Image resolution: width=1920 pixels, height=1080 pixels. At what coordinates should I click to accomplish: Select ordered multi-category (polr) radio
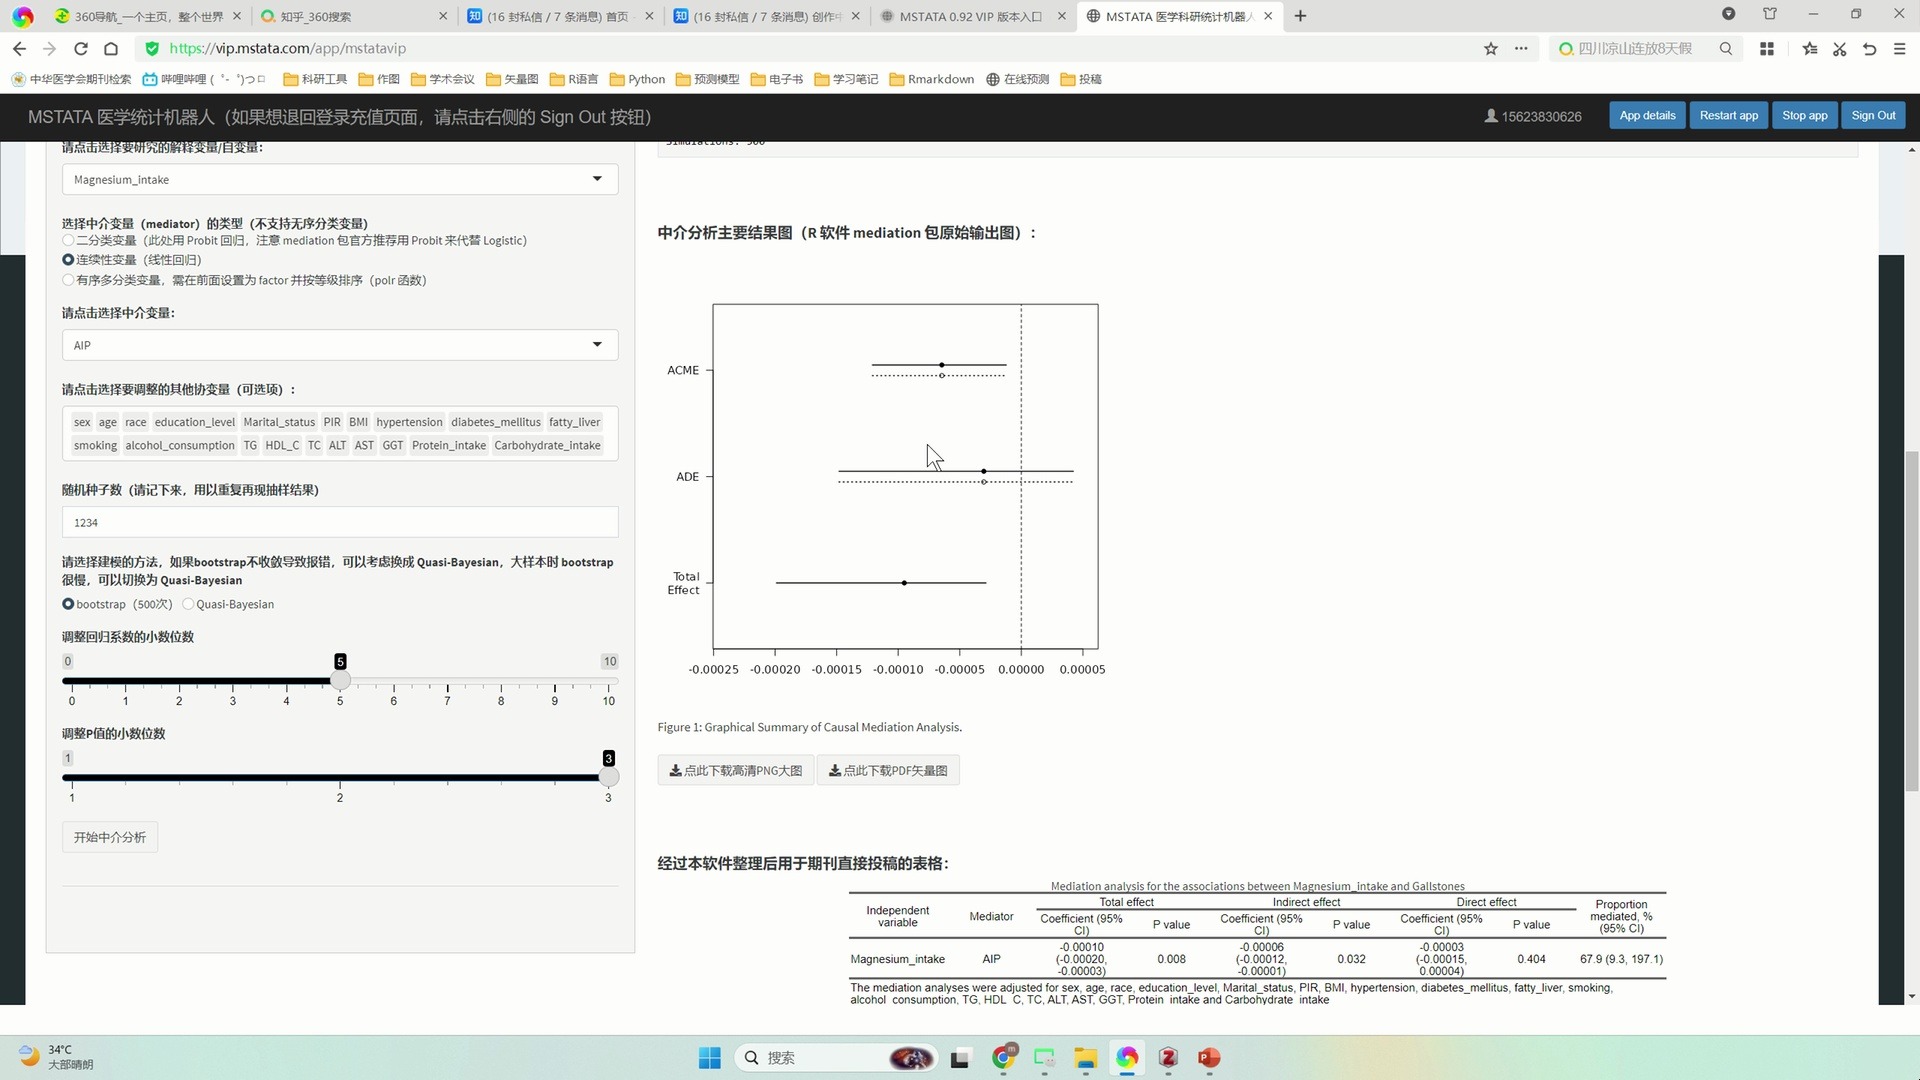[x=68, y=280]
